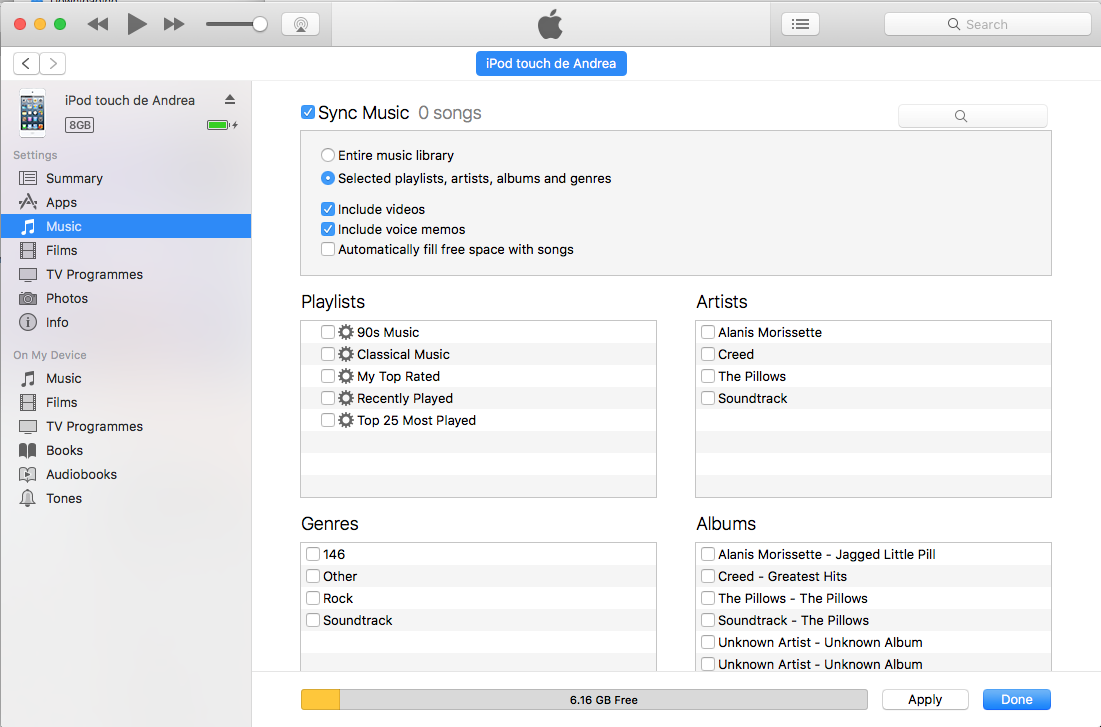Check genre Soundtrack
Screen dimensions: 1101x727
[x=313, y=620]
